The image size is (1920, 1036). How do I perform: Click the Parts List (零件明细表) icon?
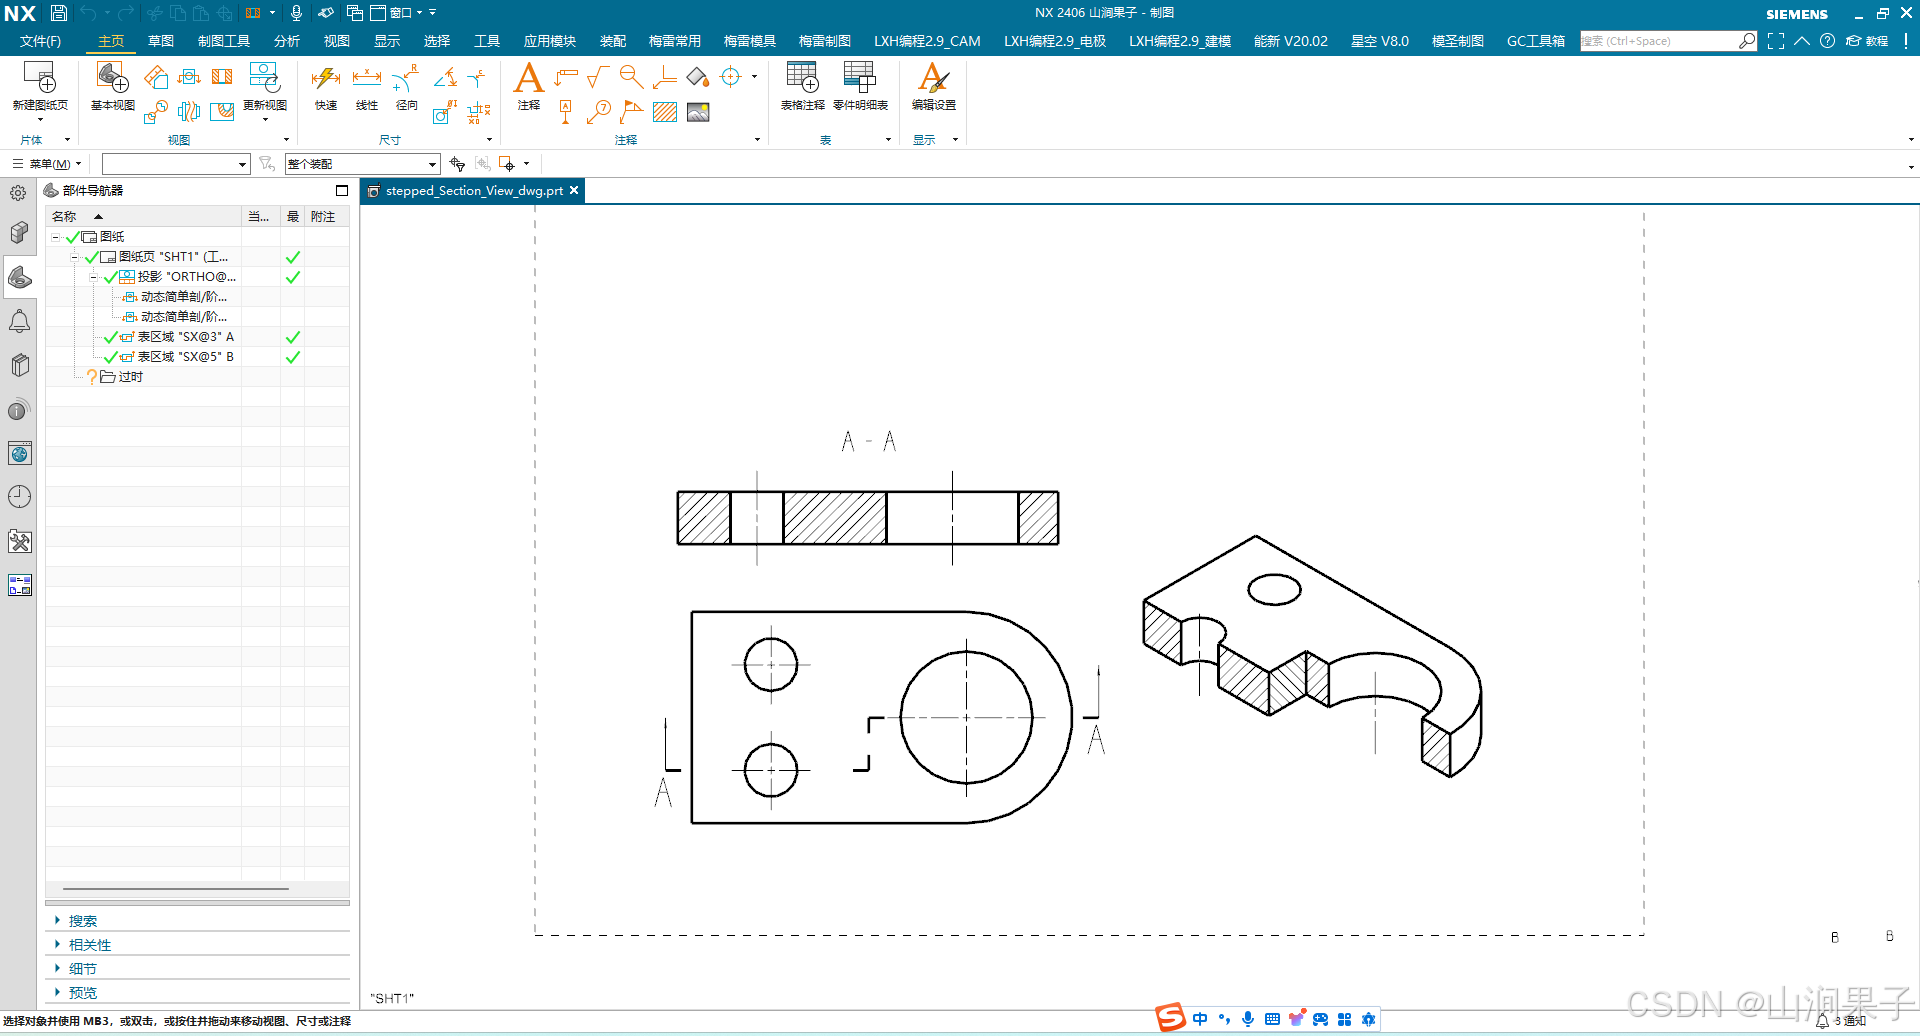pos(860,77)
